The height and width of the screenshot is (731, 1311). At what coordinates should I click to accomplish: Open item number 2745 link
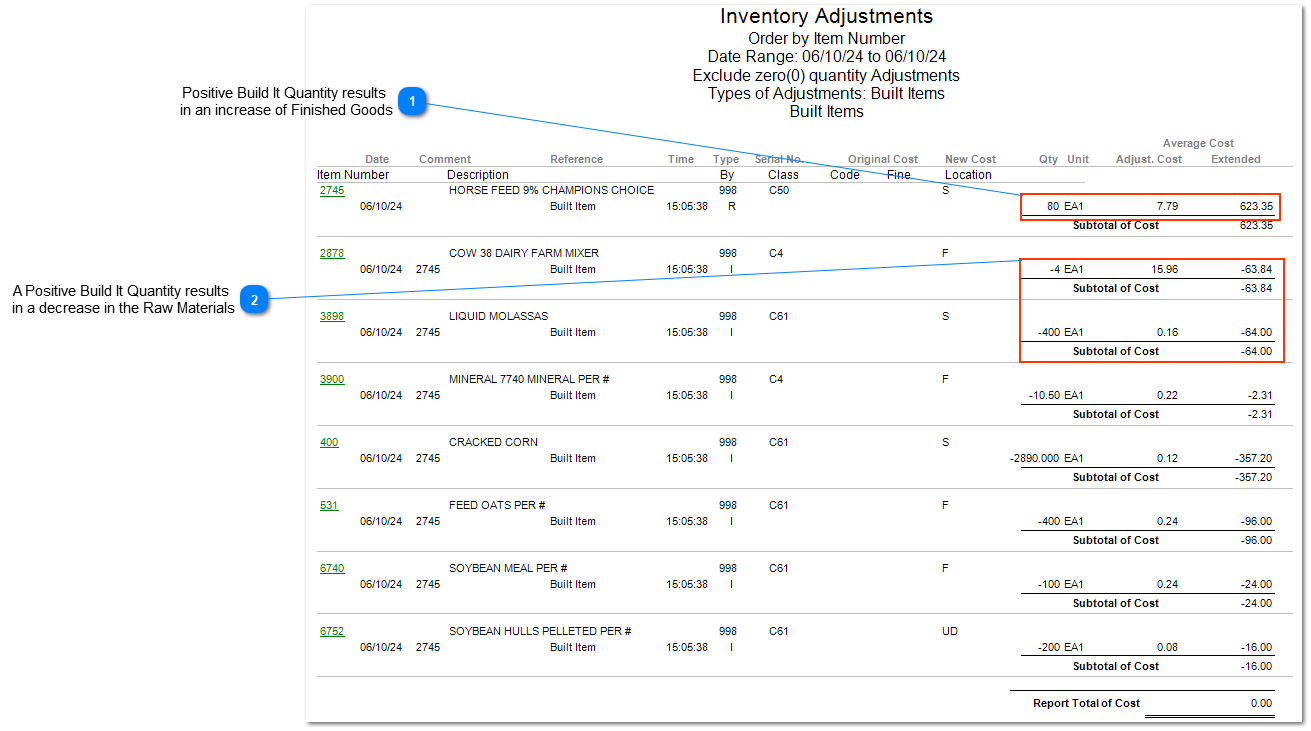pyautogui.click(x=332, y=190)
